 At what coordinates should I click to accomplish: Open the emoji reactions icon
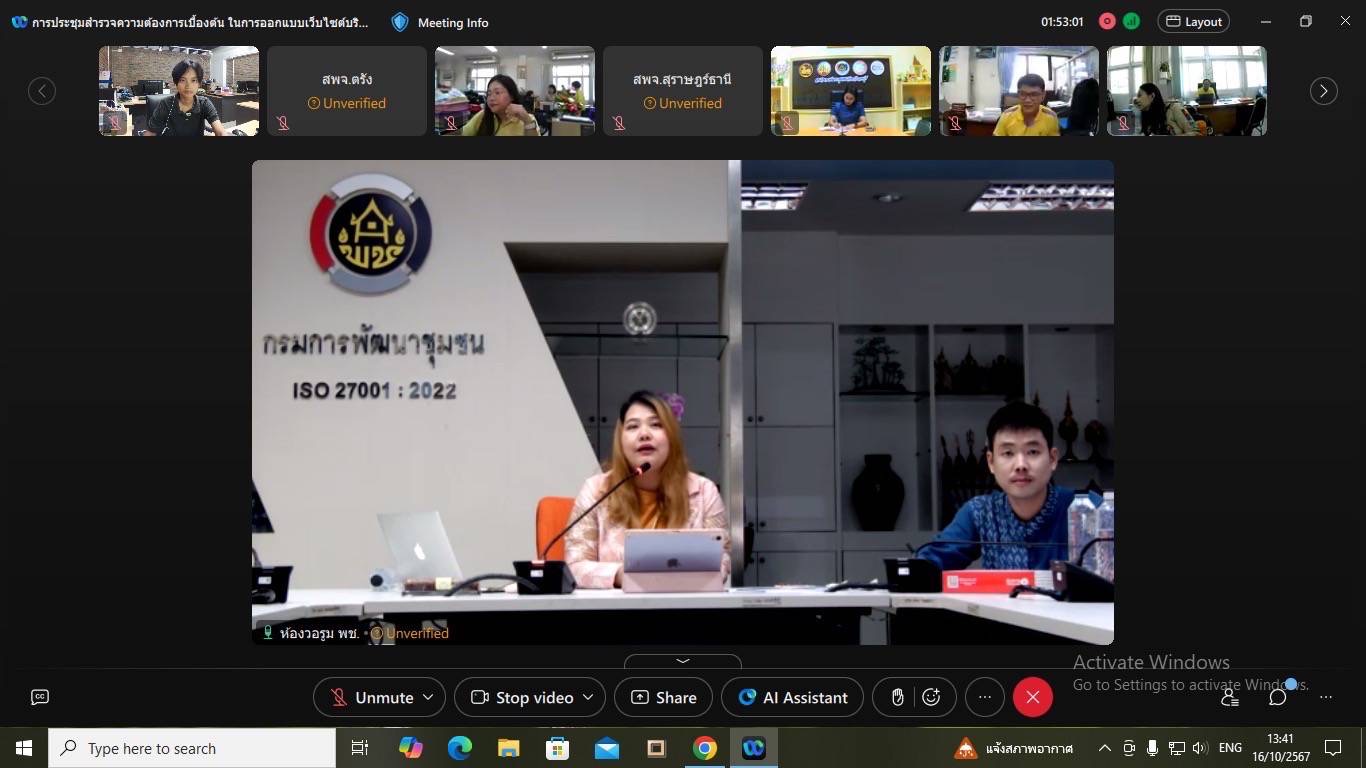931,697
